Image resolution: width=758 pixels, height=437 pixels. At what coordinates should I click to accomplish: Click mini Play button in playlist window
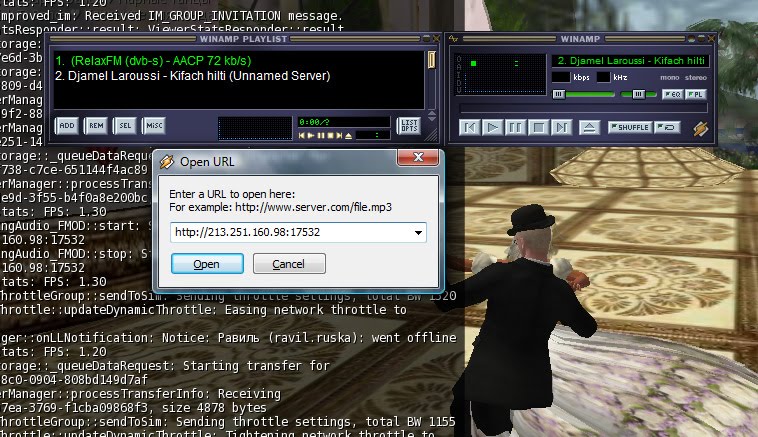(311, 136)
